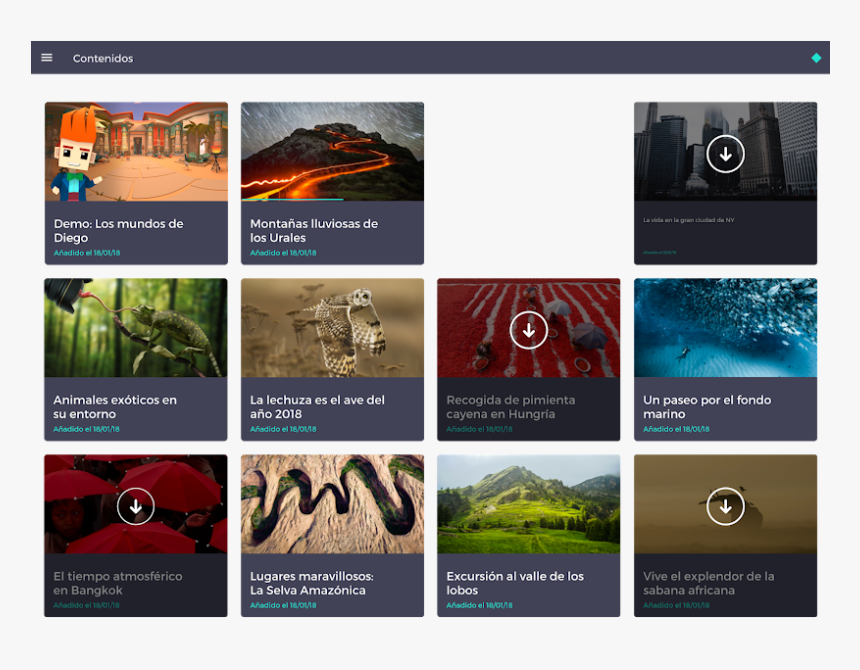Download Recogida de pimienta cayena content
The width and height of the screenshot is (860, 670).
point(529,330)
